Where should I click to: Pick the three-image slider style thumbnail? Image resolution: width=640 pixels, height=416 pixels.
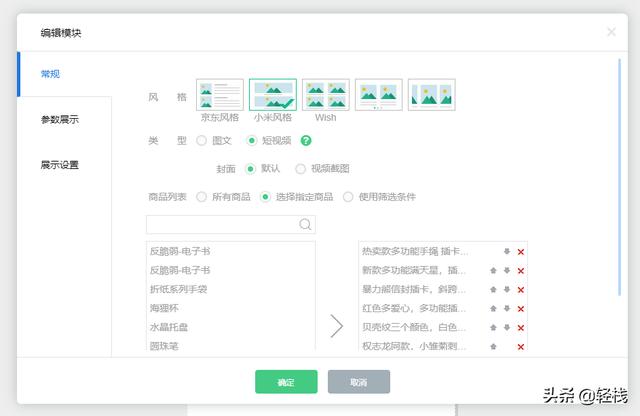coord(432,95)
